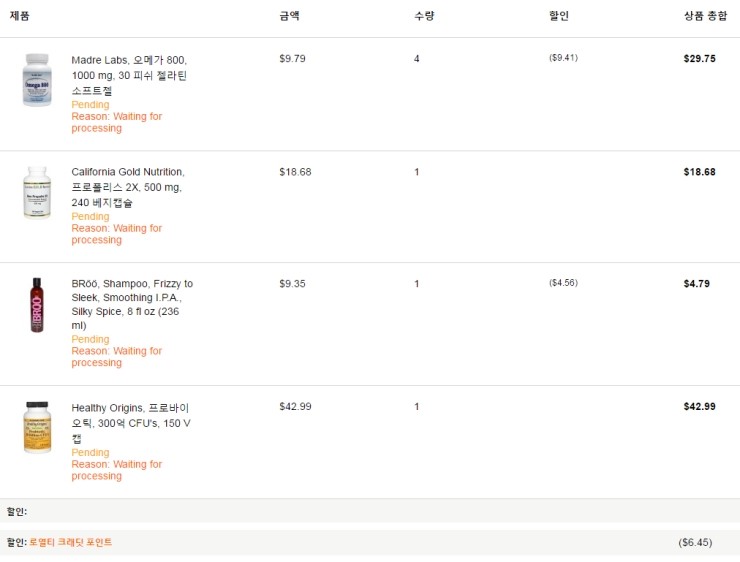Open the Healthy Origins 프로바이오틱 product link
The image size is (740, 562).
pyautogui.click(x=131, y=423)
